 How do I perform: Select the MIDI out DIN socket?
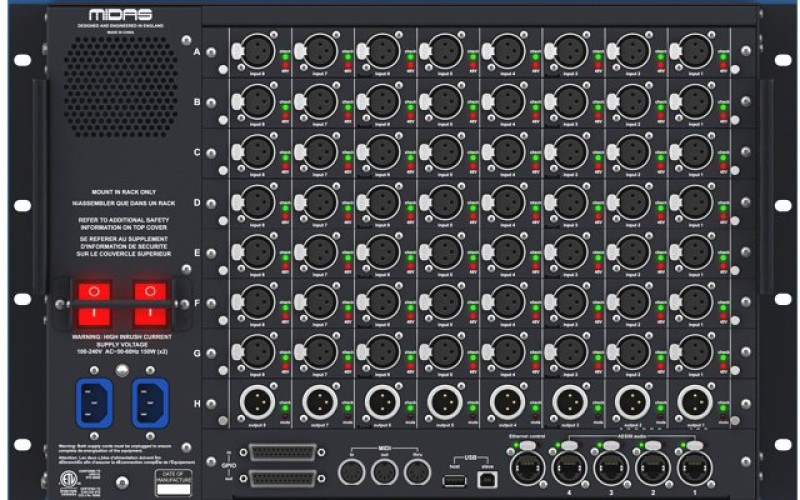click(385, 472)
